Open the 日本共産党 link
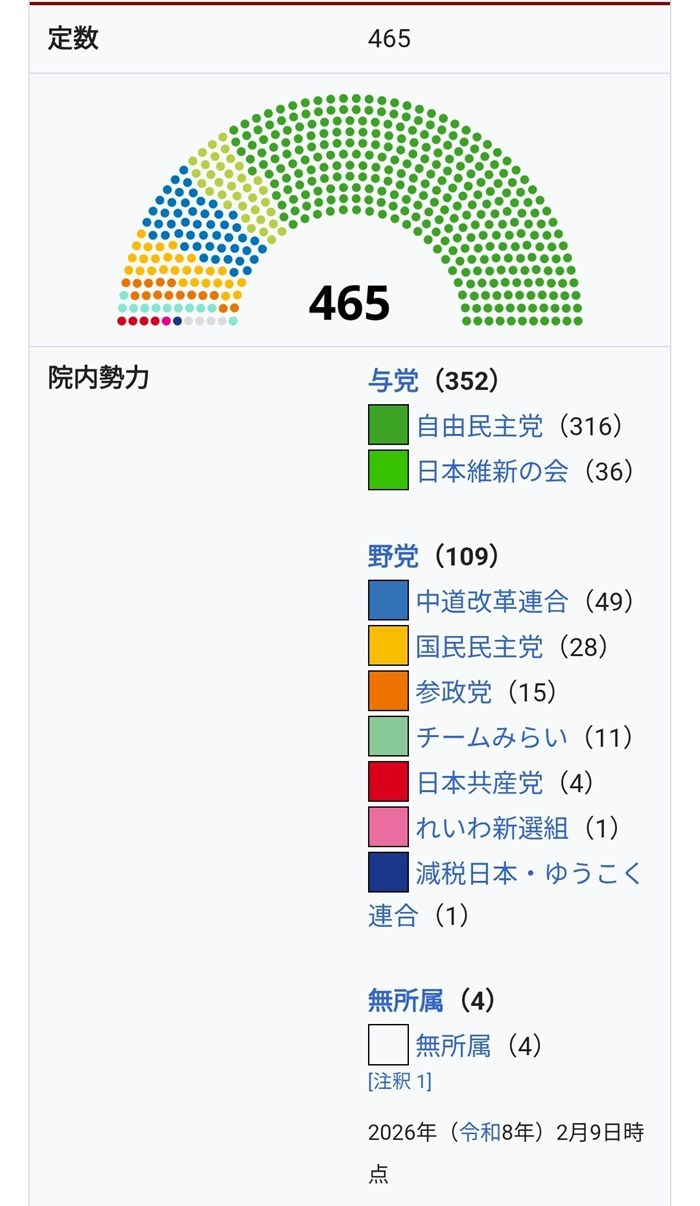The image size is (700, 1206). pos(480,782)
